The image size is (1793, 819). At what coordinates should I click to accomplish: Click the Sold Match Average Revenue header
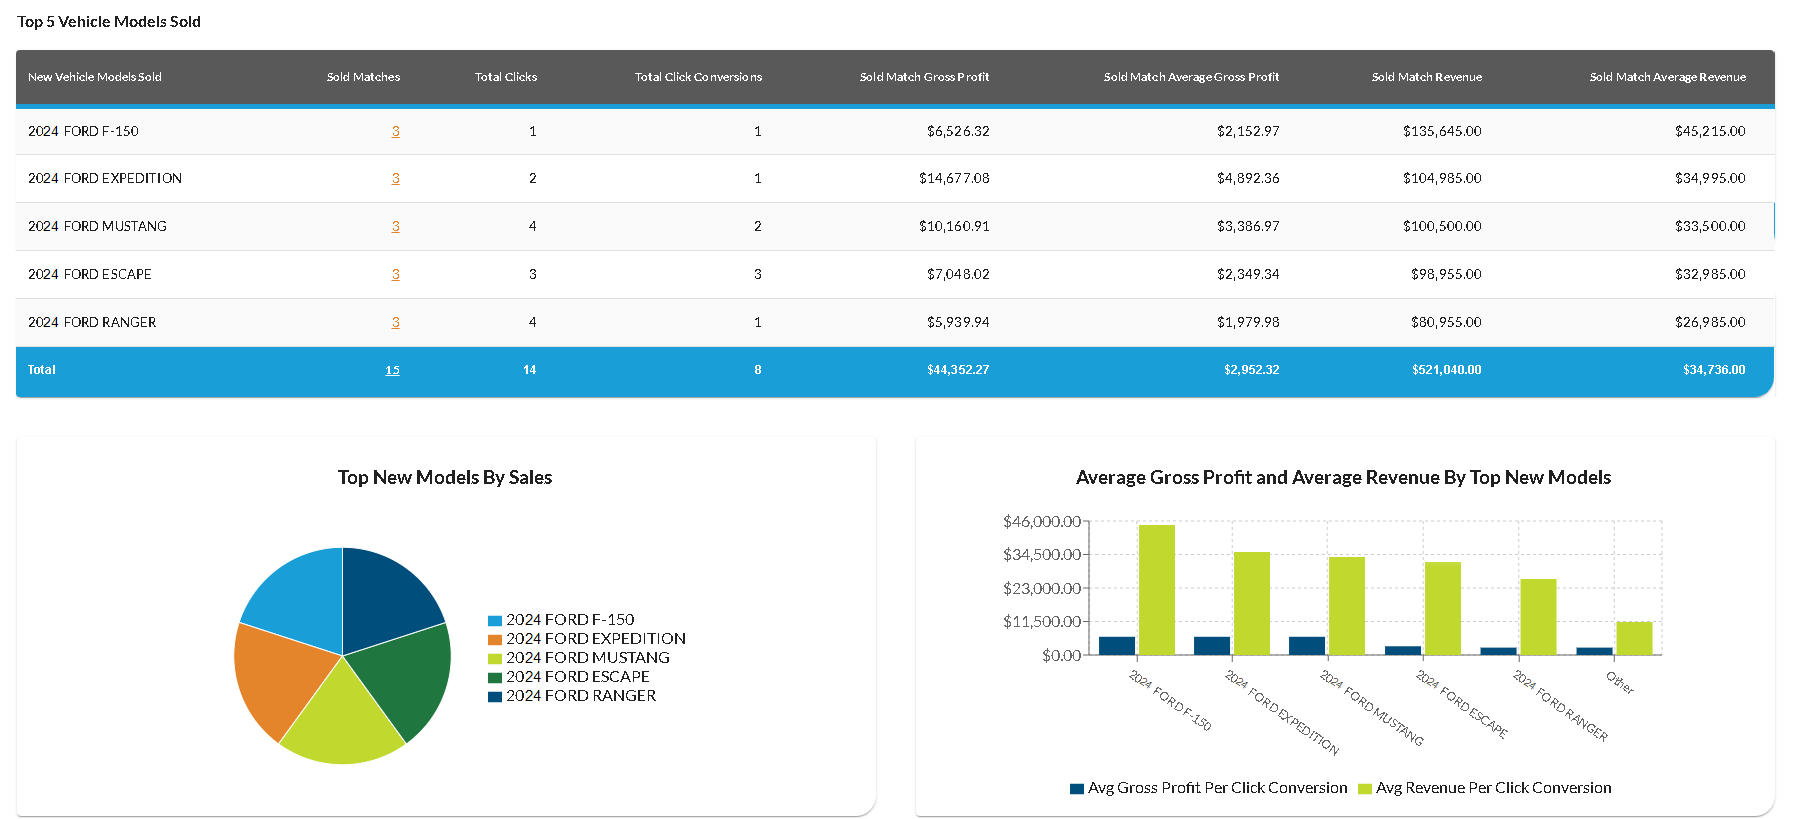point(1667,77)
